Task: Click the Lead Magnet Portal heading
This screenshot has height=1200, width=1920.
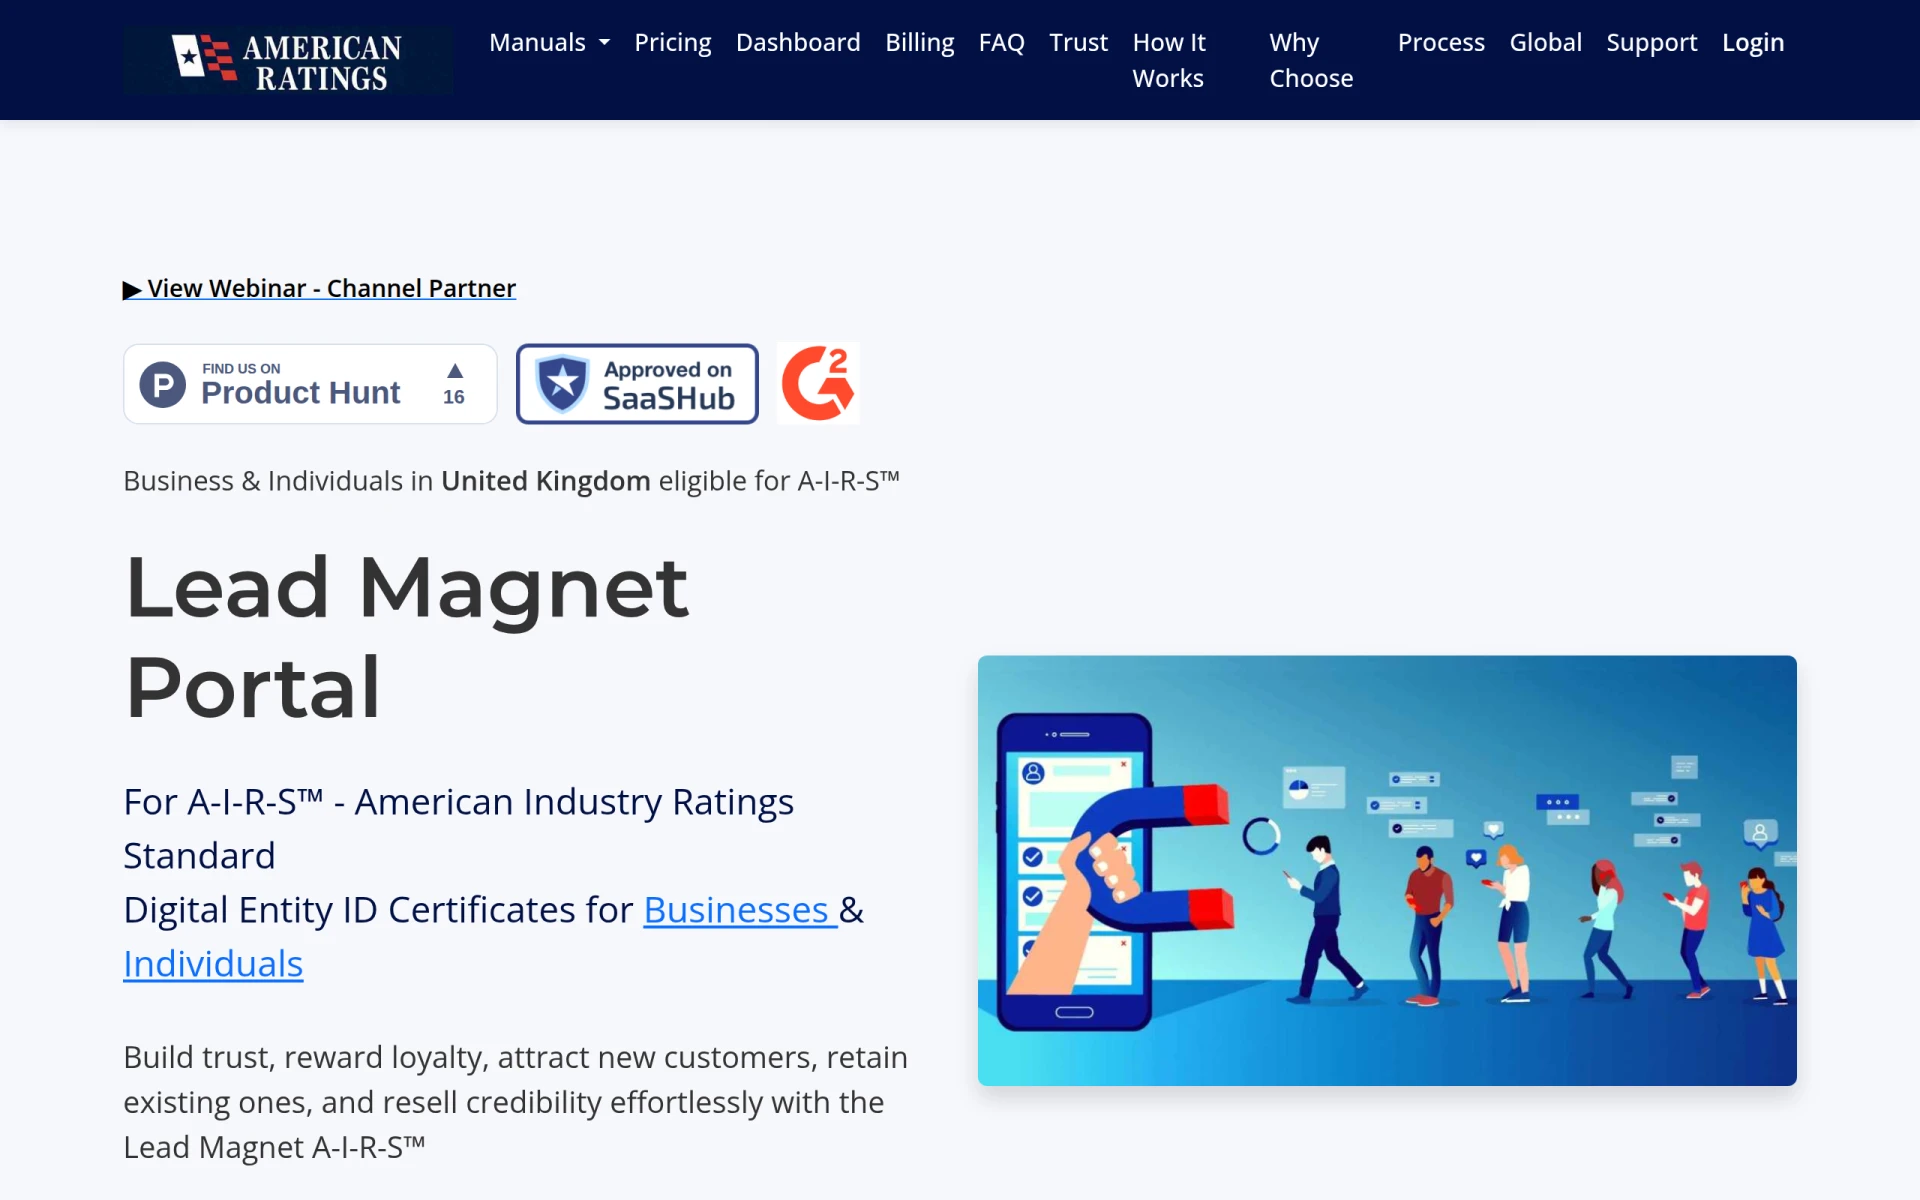Action: (x=407, y=637)
